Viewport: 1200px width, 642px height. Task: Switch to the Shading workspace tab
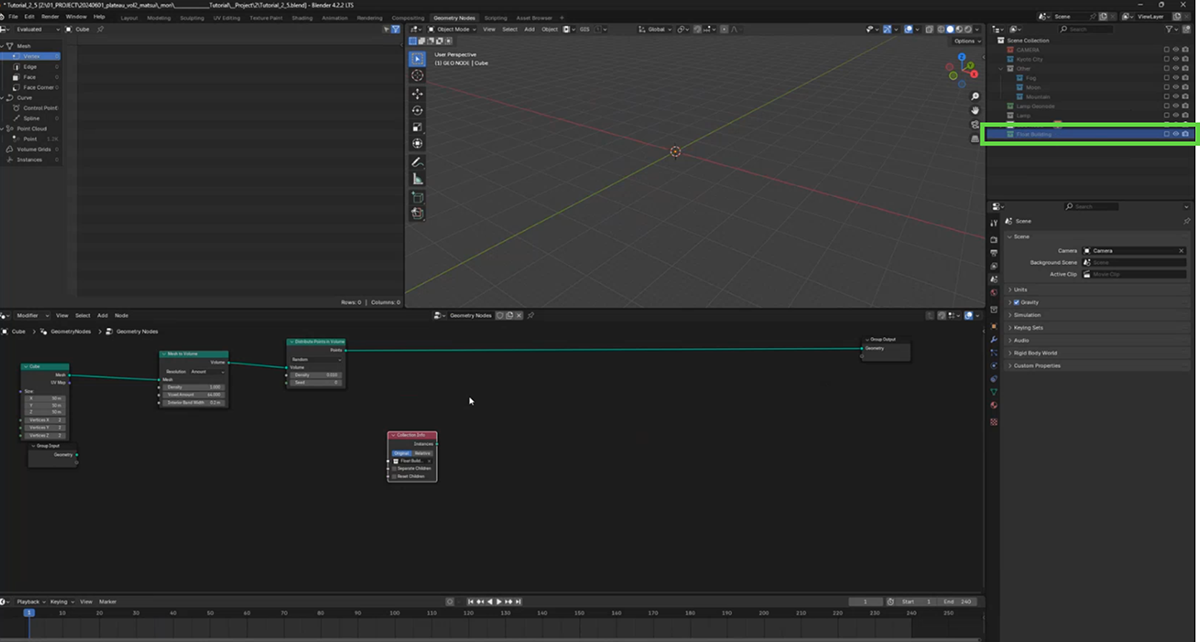[302, 18]
